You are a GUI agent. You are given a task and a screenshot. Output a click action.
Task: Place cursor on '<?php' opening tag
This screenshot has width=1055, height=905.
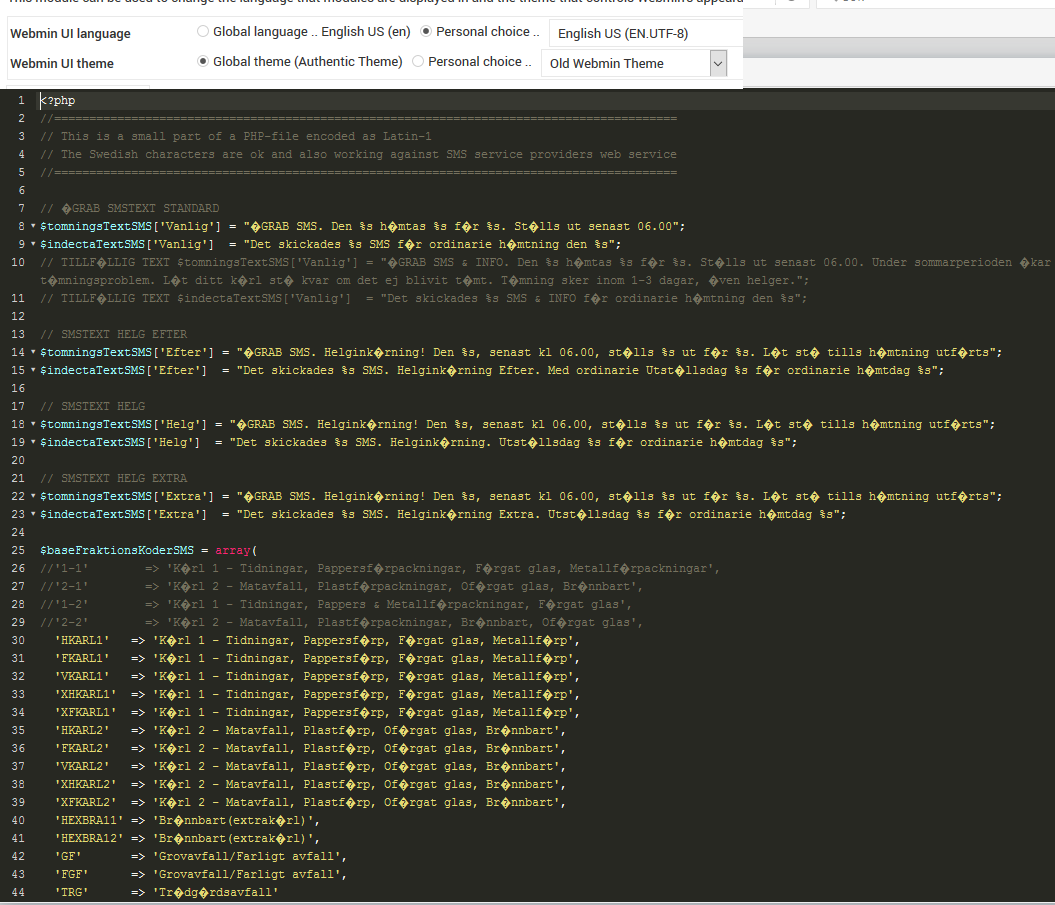click(x=58, y=100)
